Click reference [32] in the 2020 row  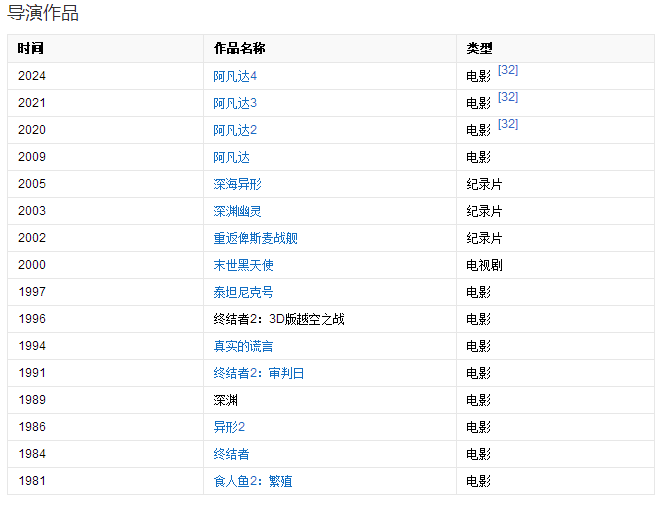click(x=508, y=124)
